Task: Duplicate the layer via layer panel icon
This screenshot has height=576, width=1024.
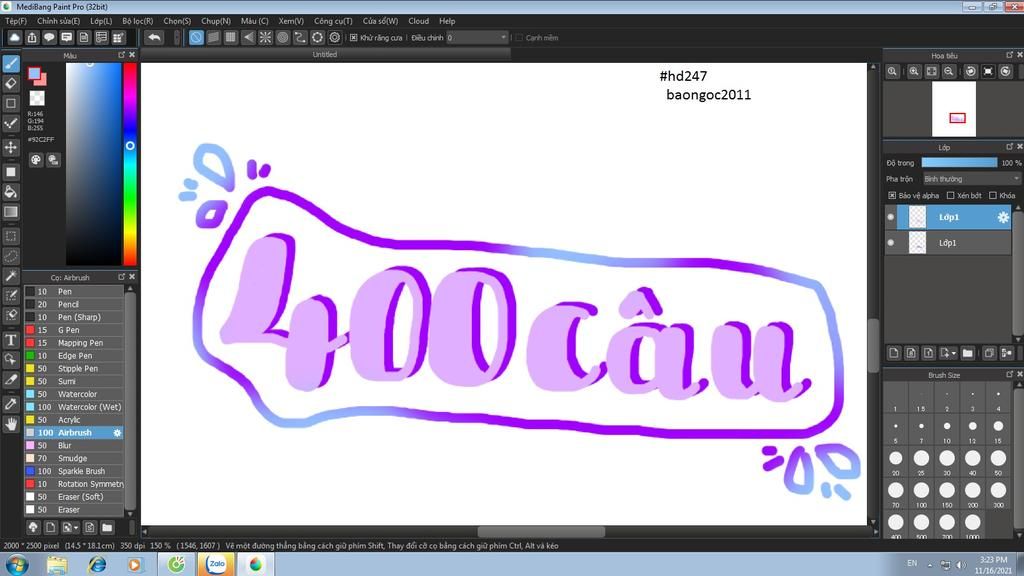Action: tap(989, 353)
